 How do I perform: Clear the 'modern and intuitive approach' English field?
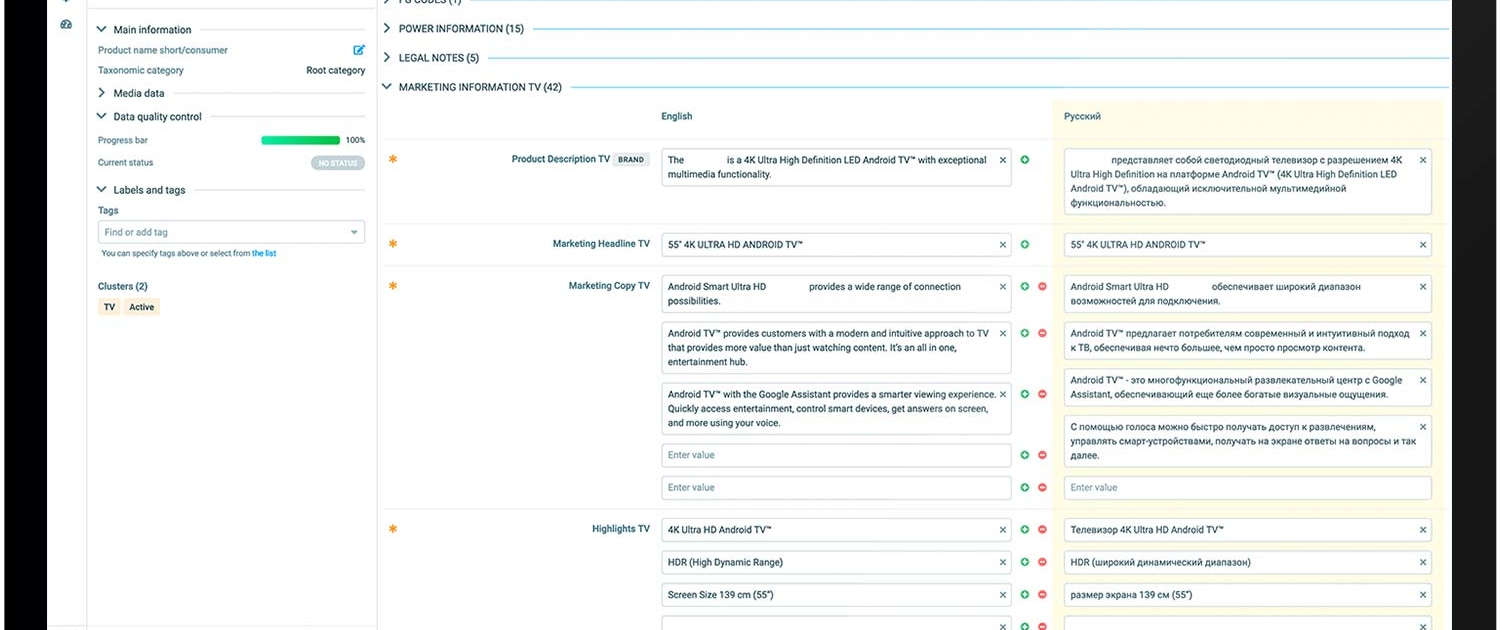coord(1003,334)
